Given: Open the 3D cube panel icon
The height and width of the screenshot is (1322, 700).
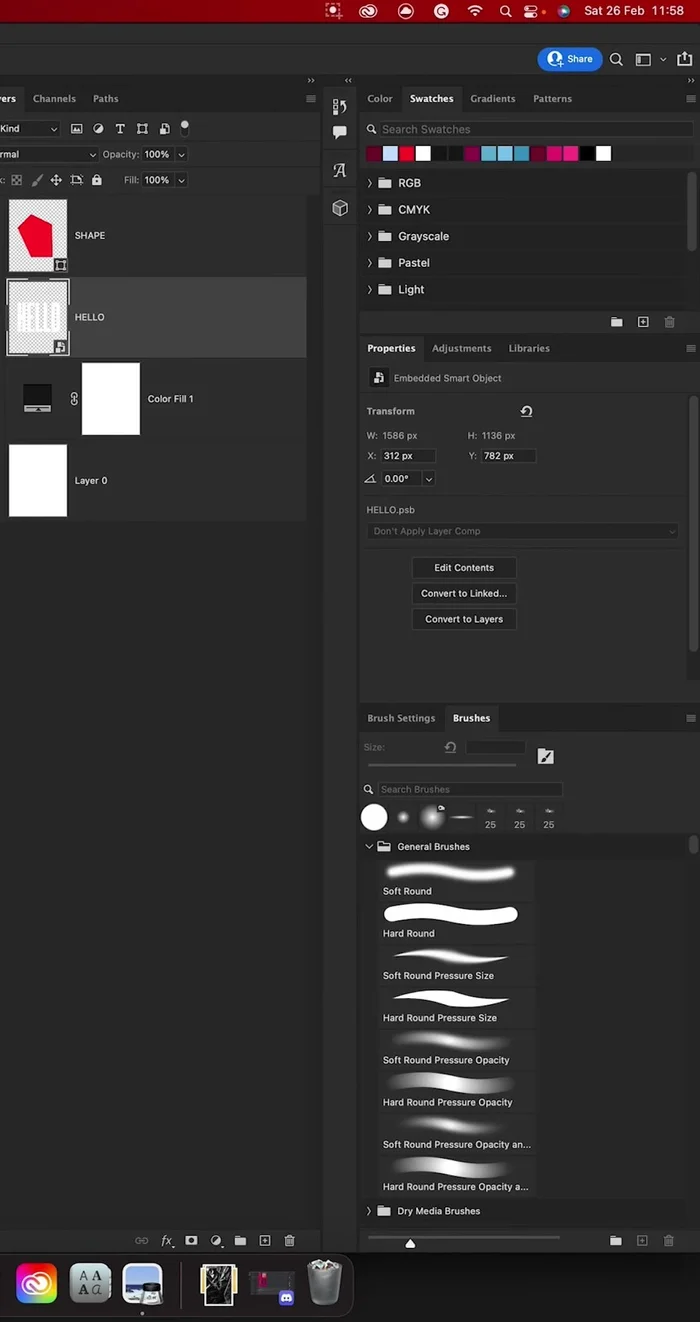Looking at the screenshot, I should click(x=340, y=208).
